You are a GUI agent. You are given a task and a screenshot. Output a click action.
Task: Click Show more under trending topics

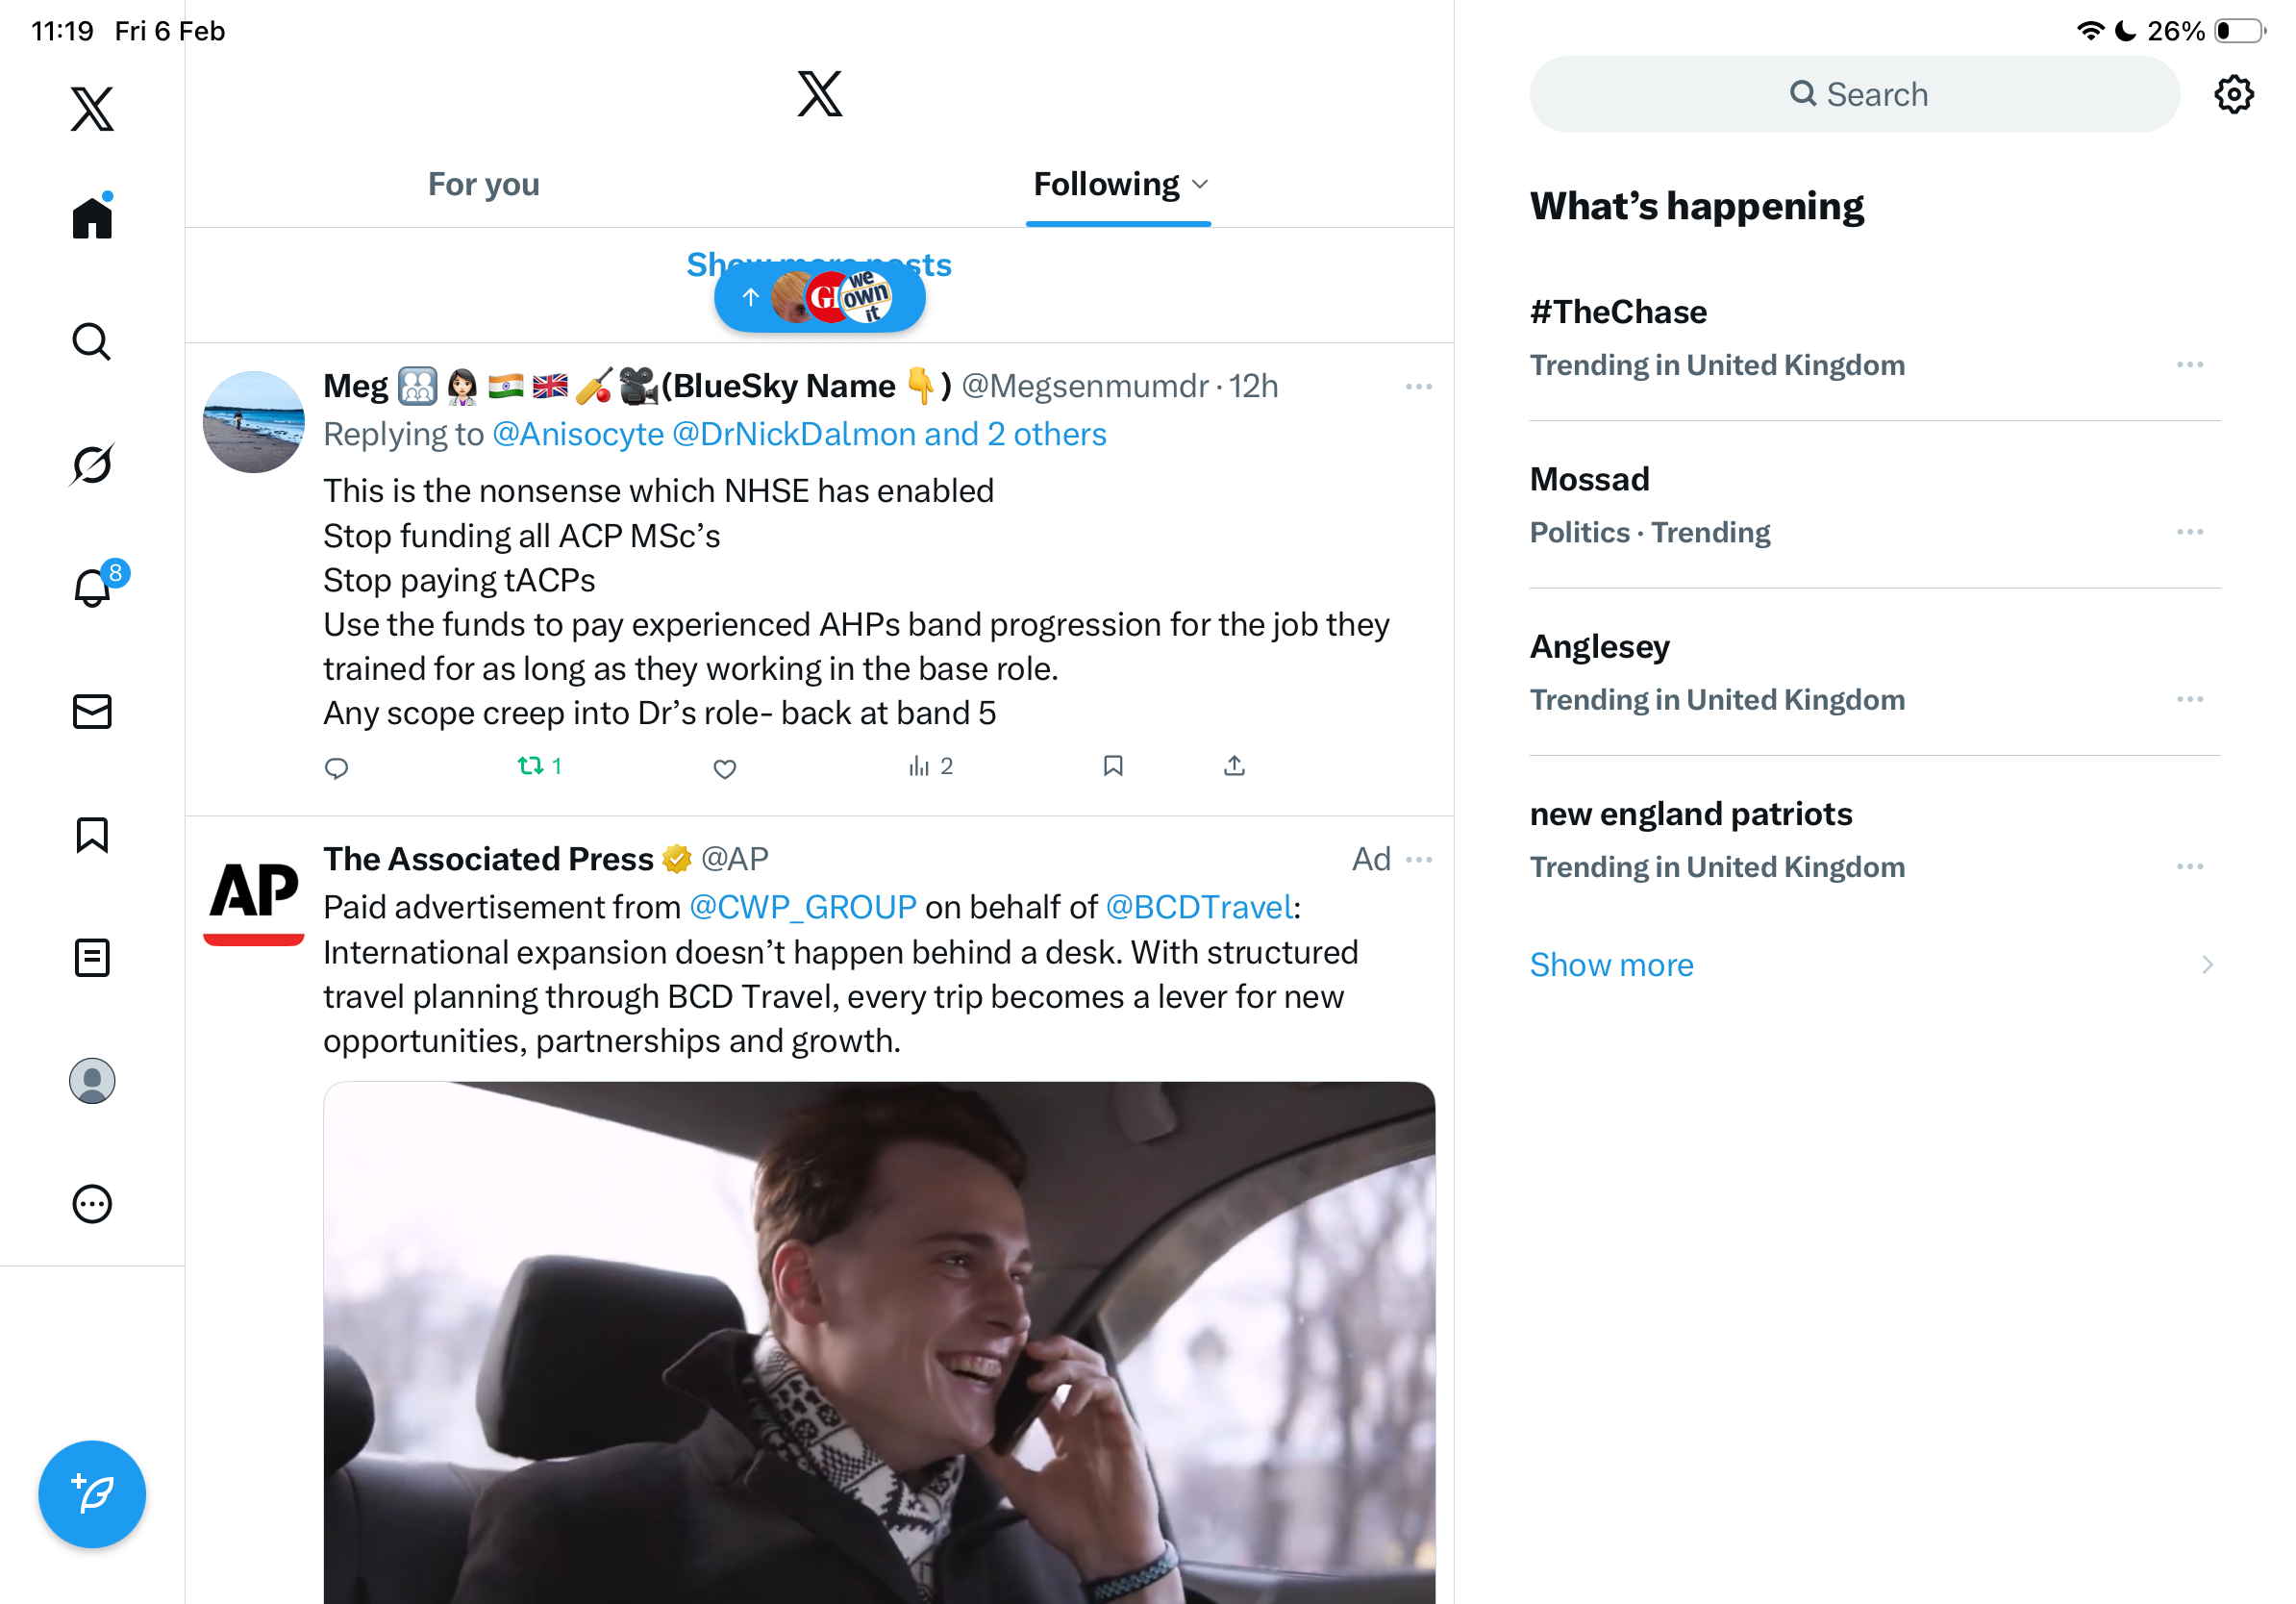pos(1611,964)
